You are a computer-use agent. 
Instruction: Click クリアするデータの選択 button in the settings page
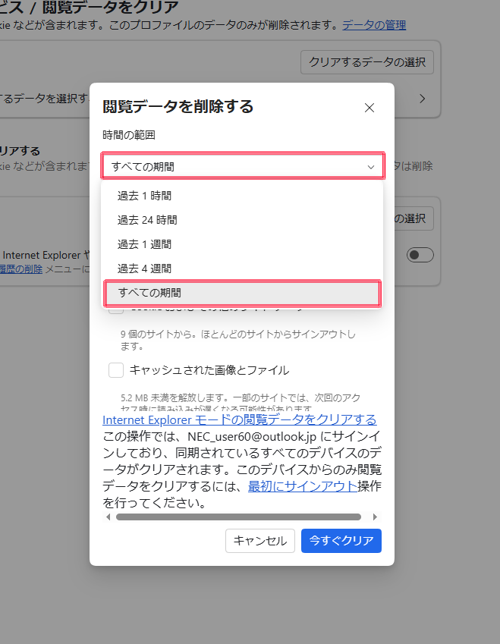[x=367, y=62]
